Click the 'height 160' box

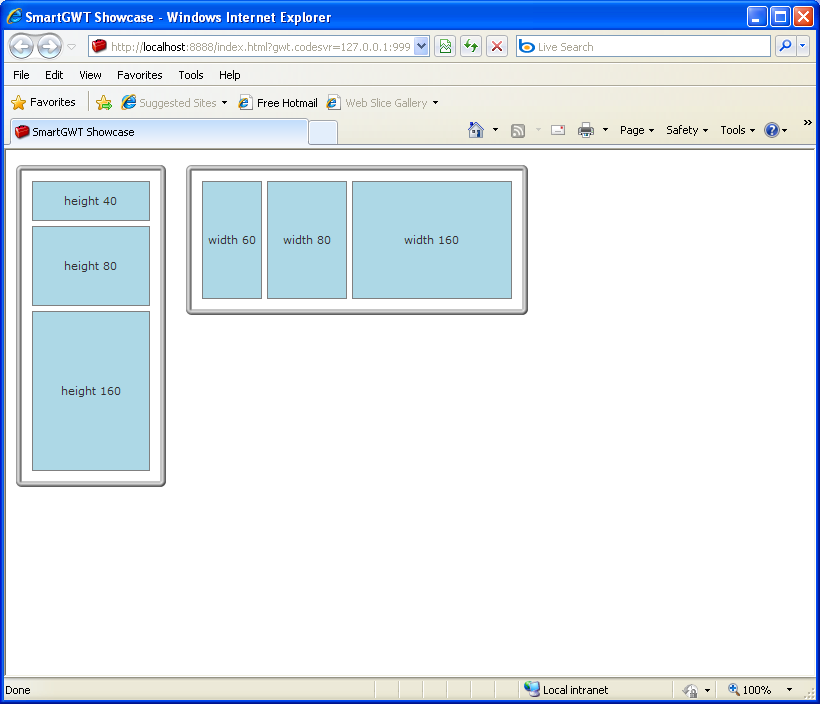(91, 391)
